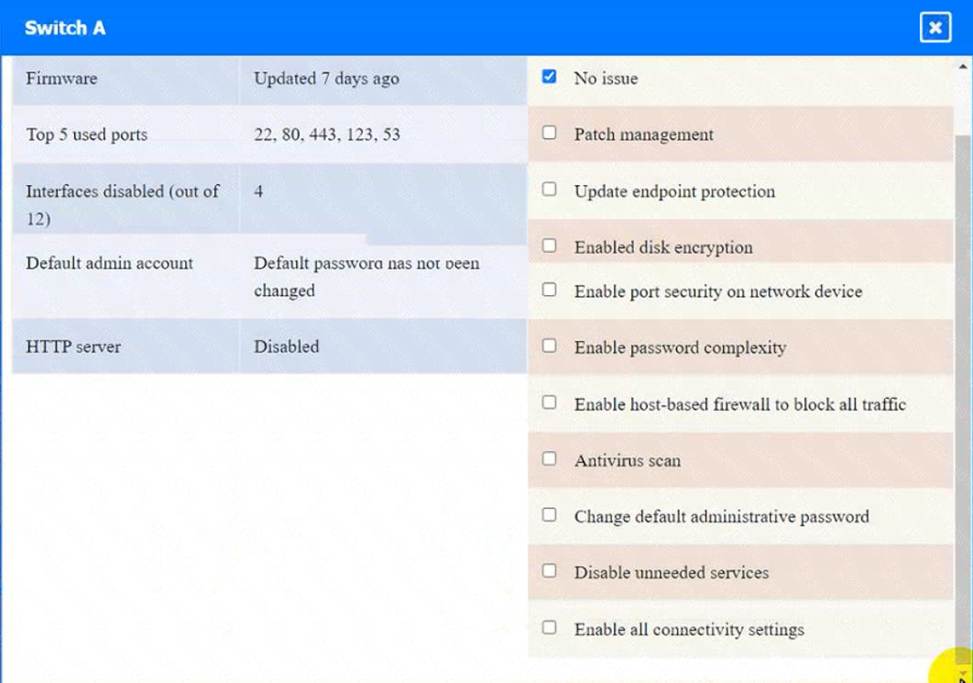Click the Default admin account label
The width and height of the screenshot is (973, 683).
(x=110, y=263)
